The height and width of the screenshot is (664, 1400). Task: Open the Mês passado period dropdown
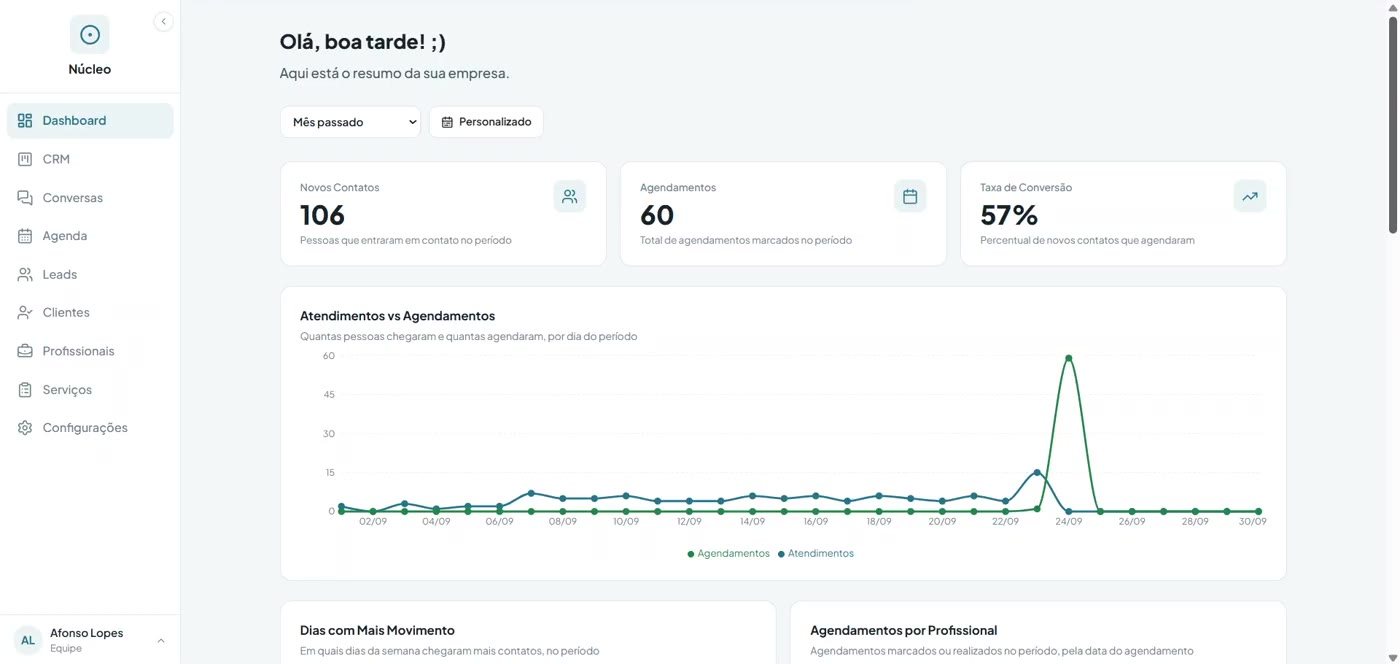click(x=350, y=122)
